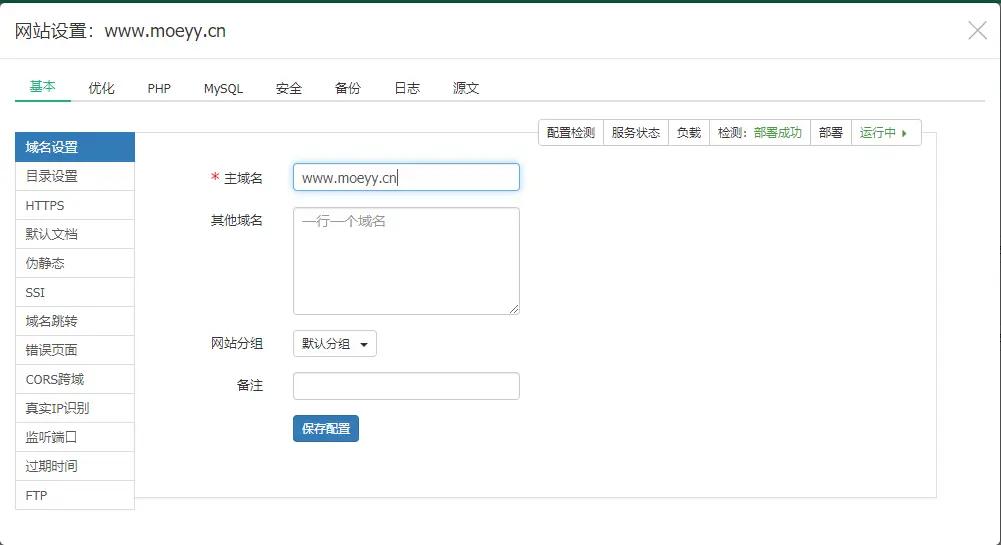
Task: Click the 配置检测 button
Action: click(571, 133)
